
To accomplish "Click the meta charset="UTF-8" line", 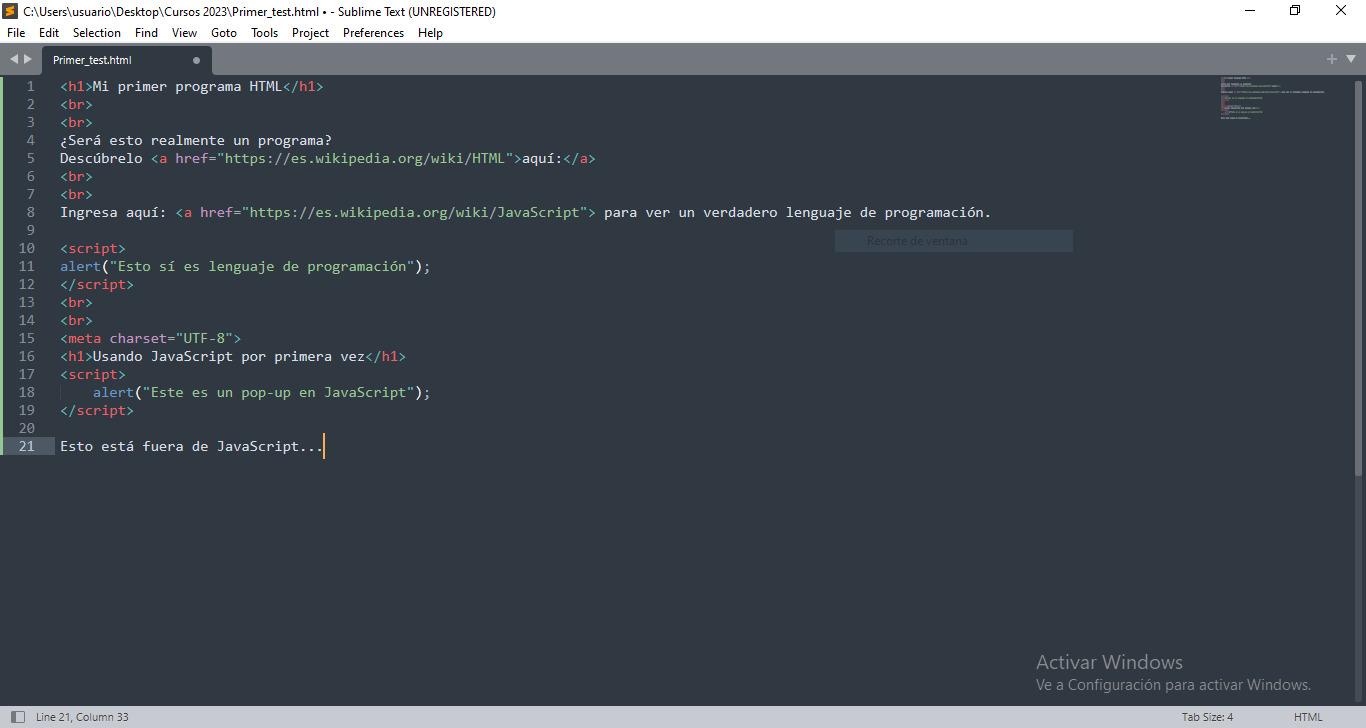I will (x=150, y=338).
